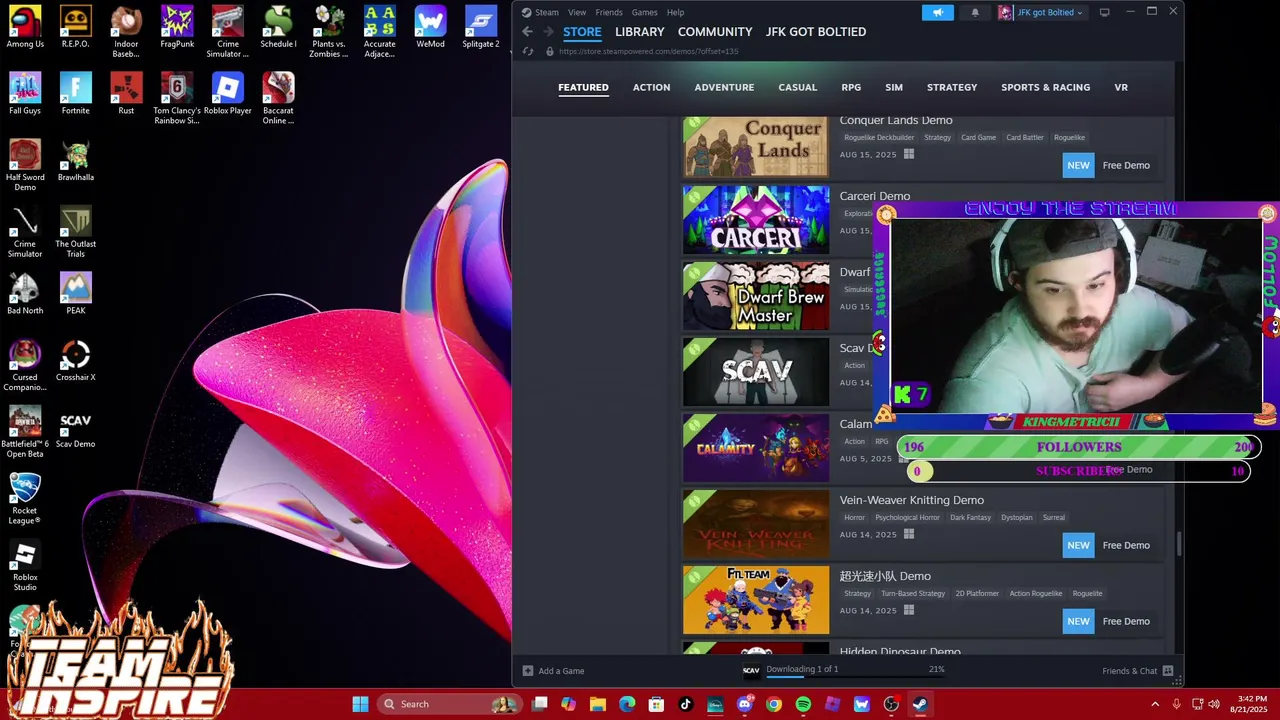Select the Rocket League desktop icon
The image size is (1280, 720).
point(25,498)
